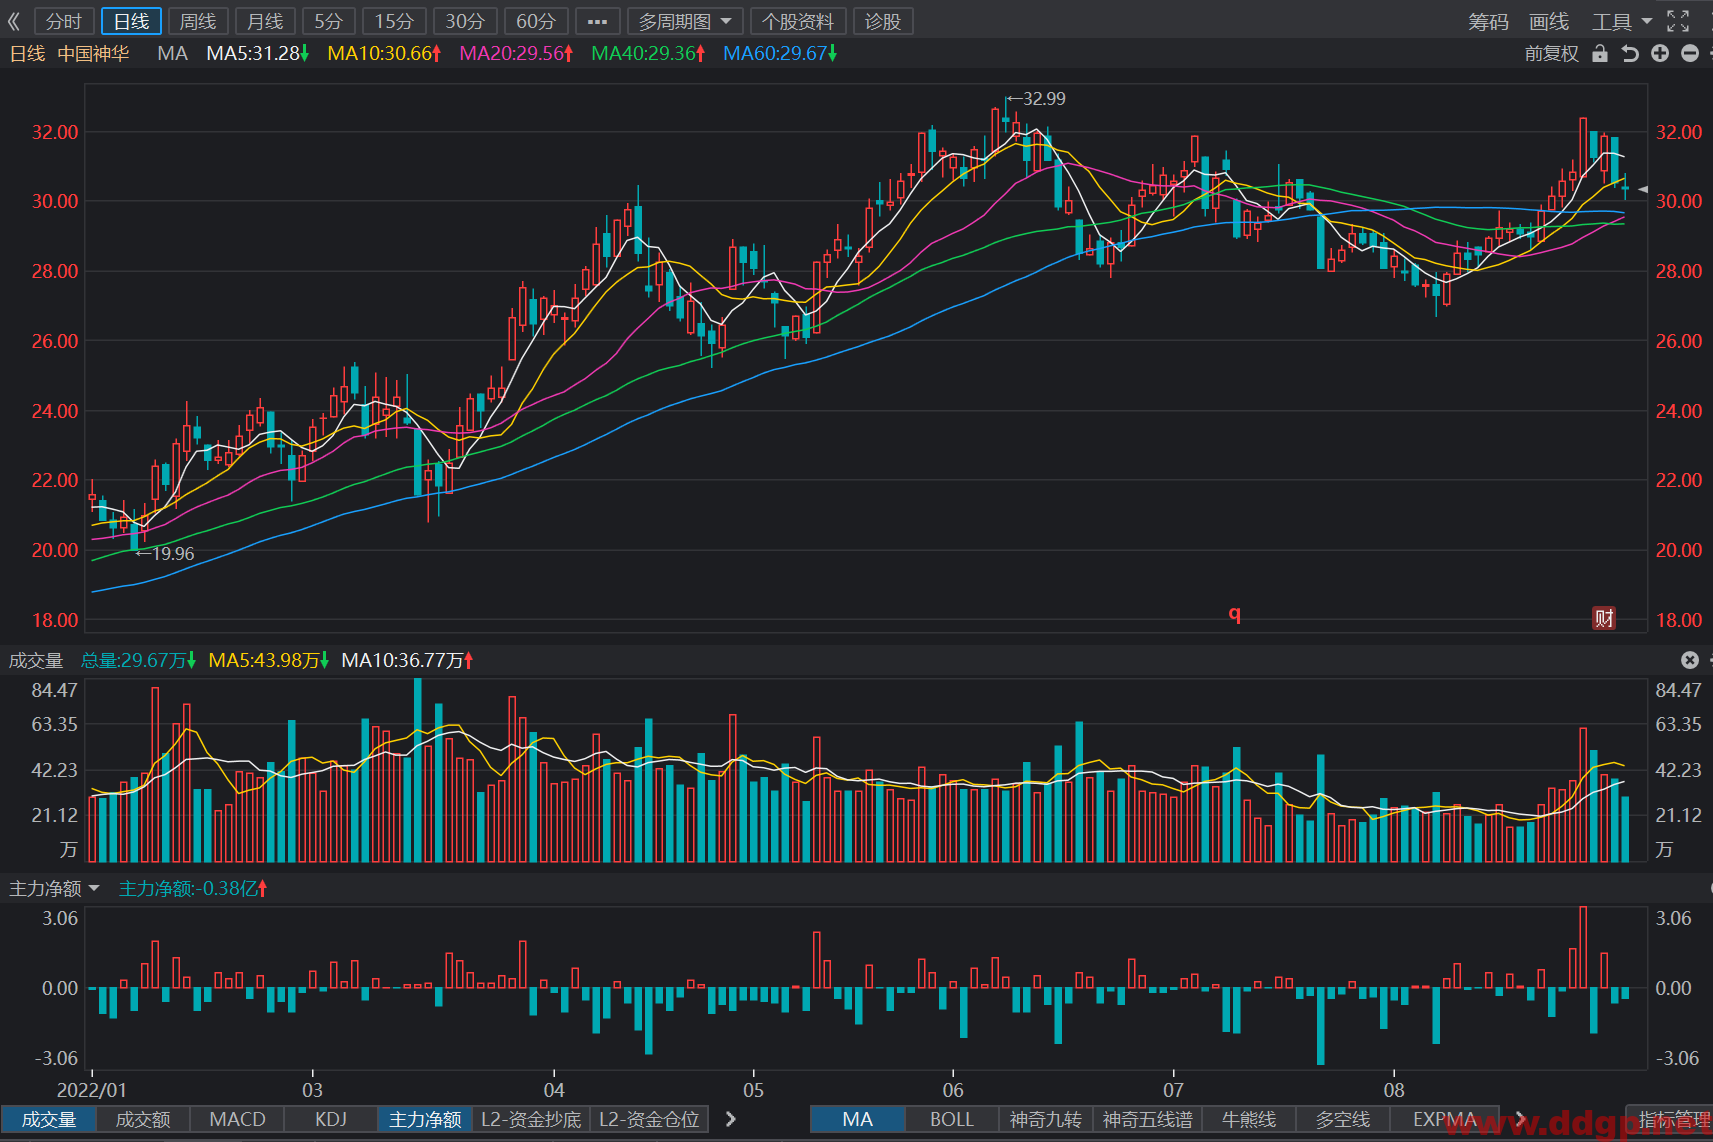Show more indicator tabs after L2-资金合位
The width and height of the screenshot is (1713, 1142).
click(x=731, y=1119)
